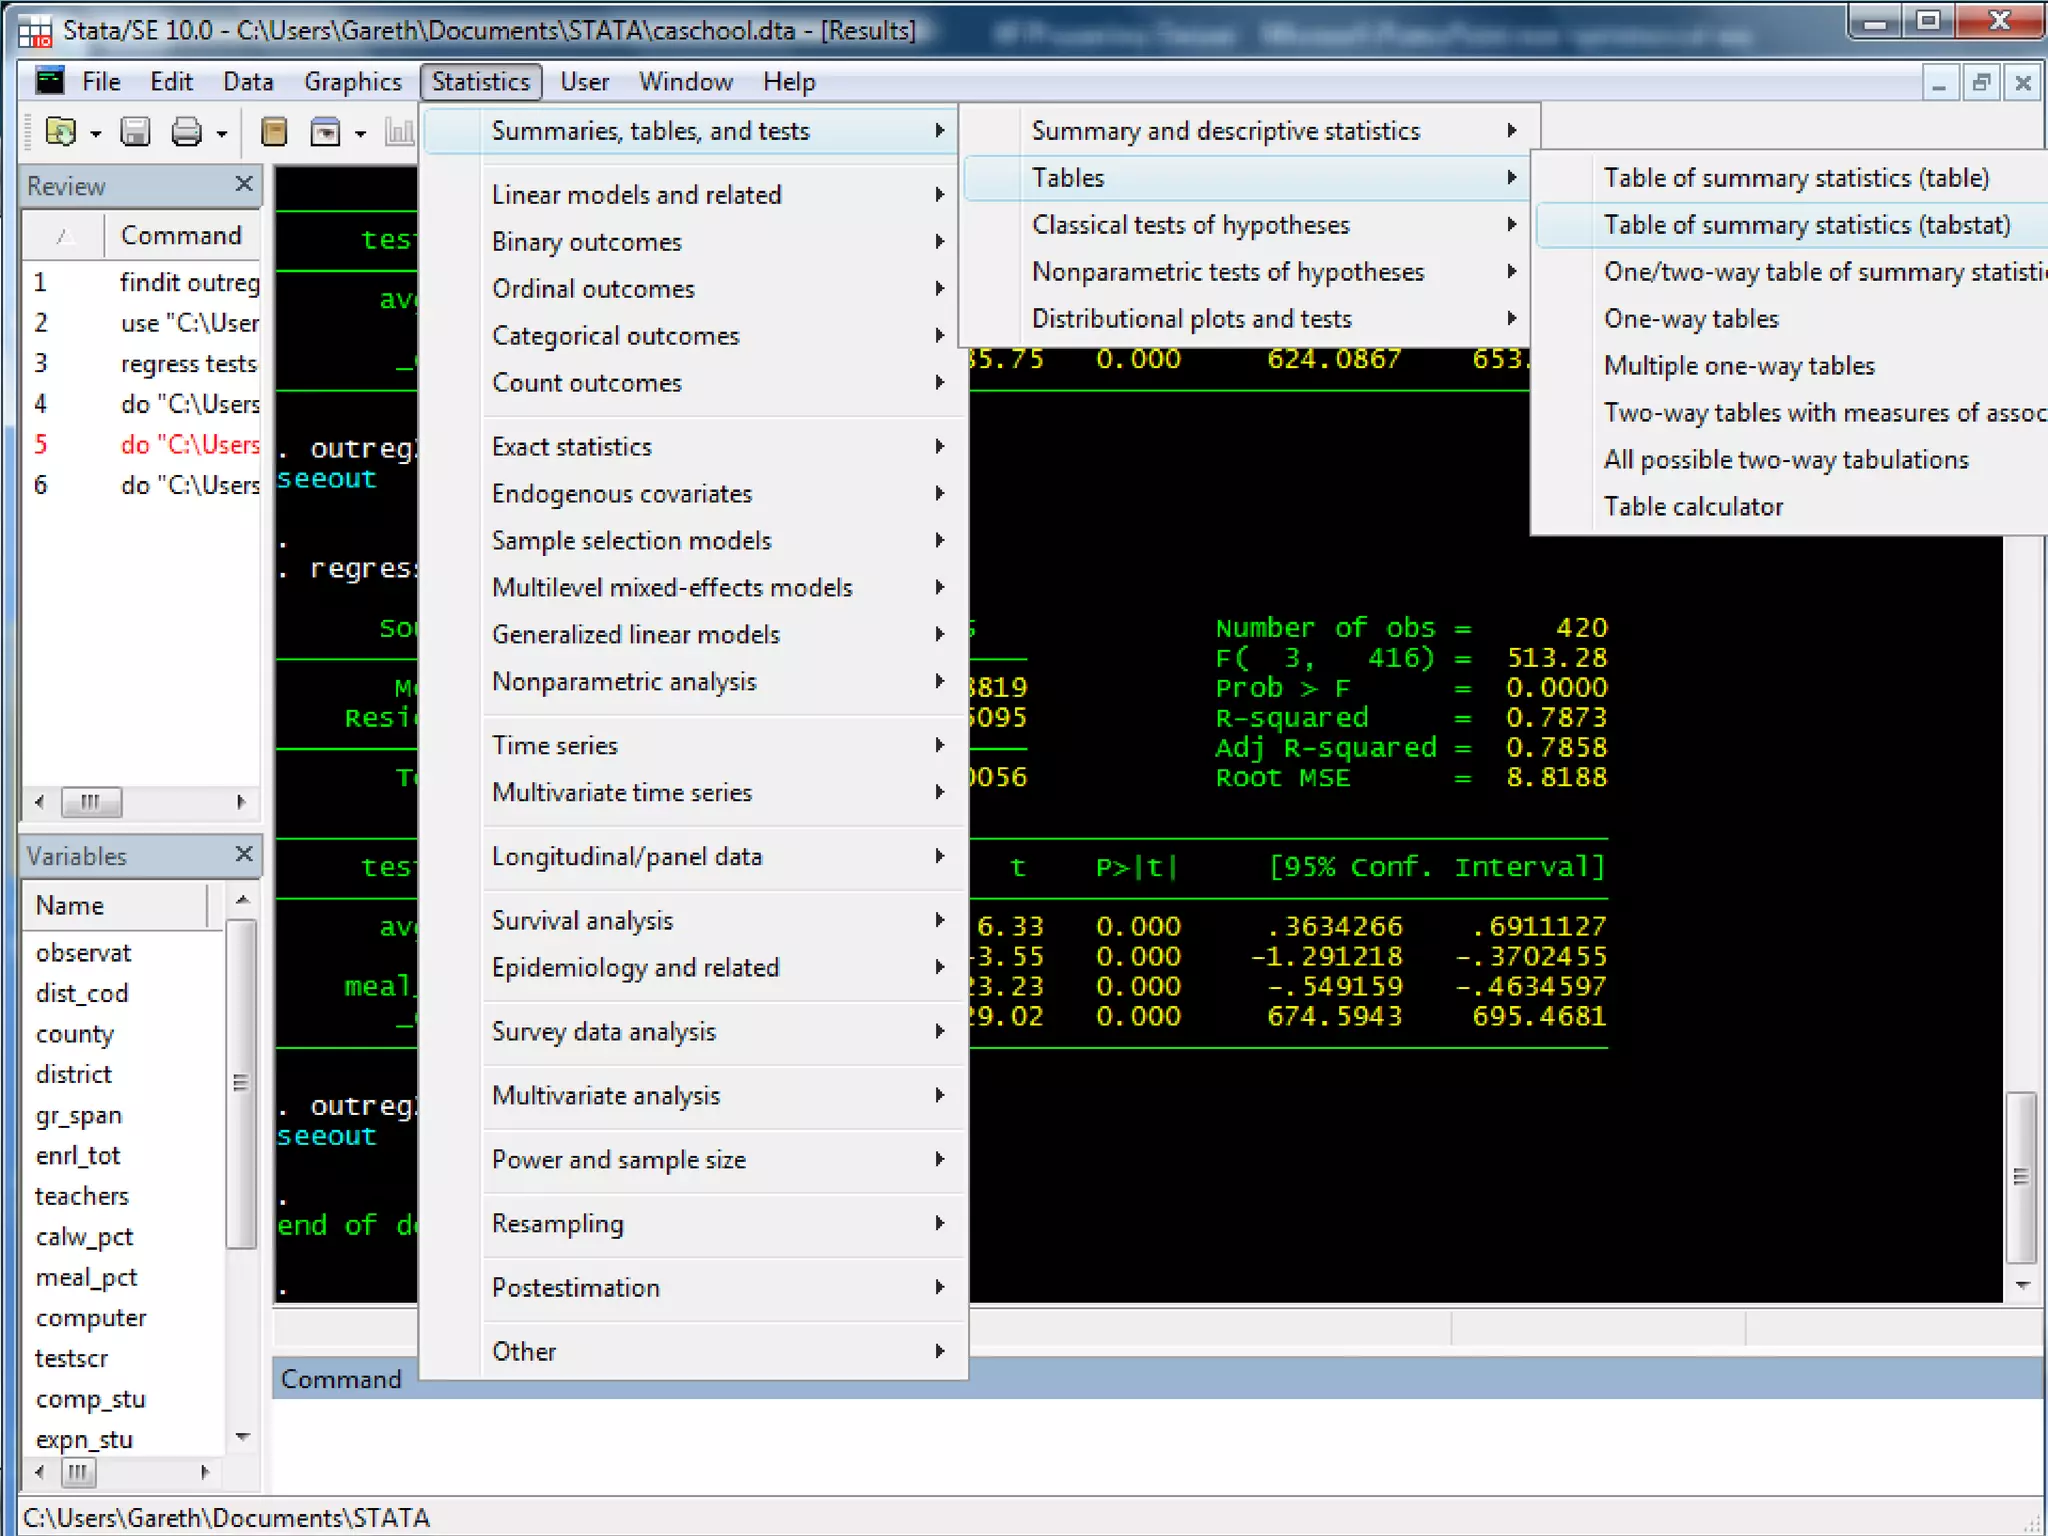Click the Command column header in Review

[181, 235]
